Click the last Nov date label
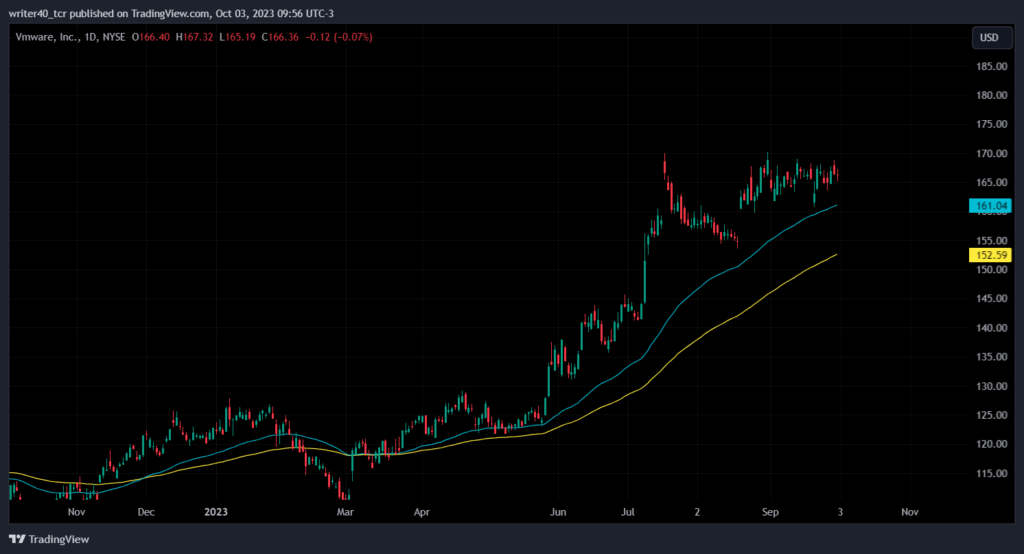The width and height of the screenshot is (1024, 554). point(910,512)
